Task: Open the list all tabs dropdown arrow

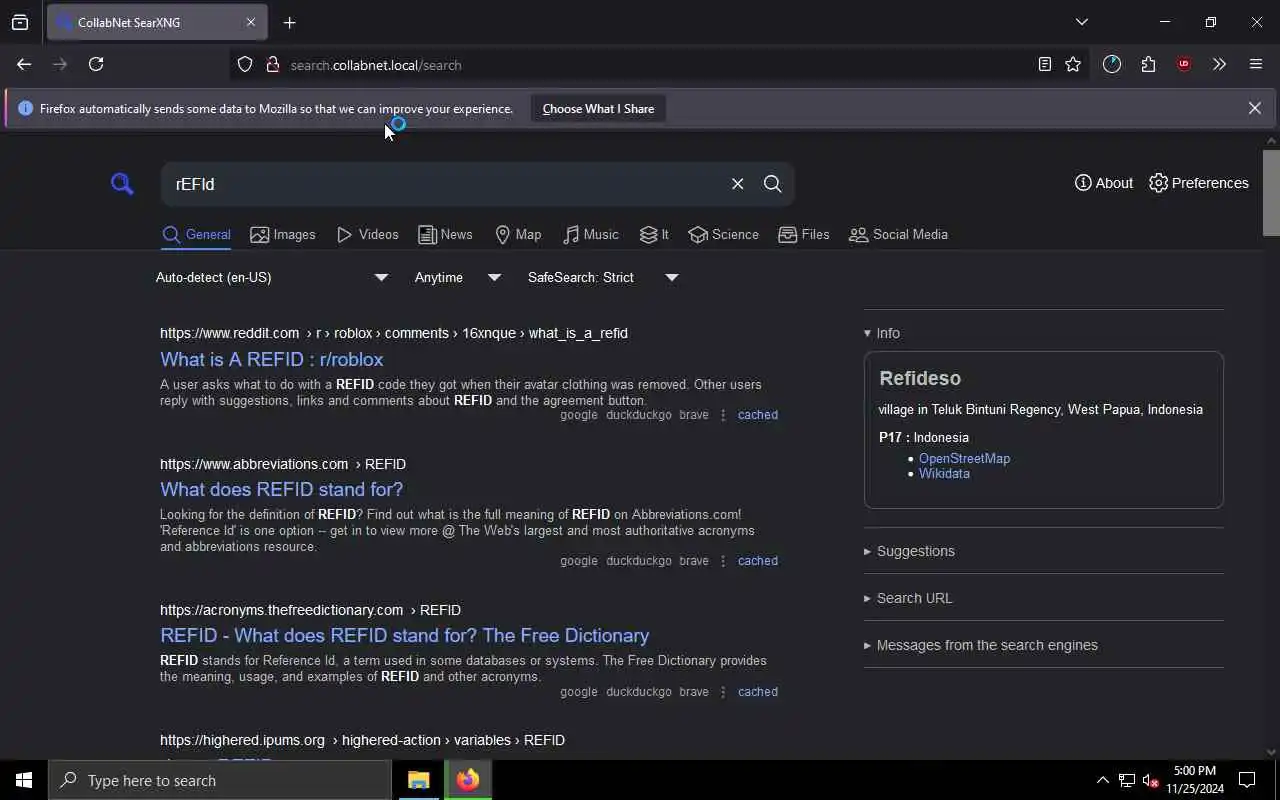Action: pos(1081,22)
